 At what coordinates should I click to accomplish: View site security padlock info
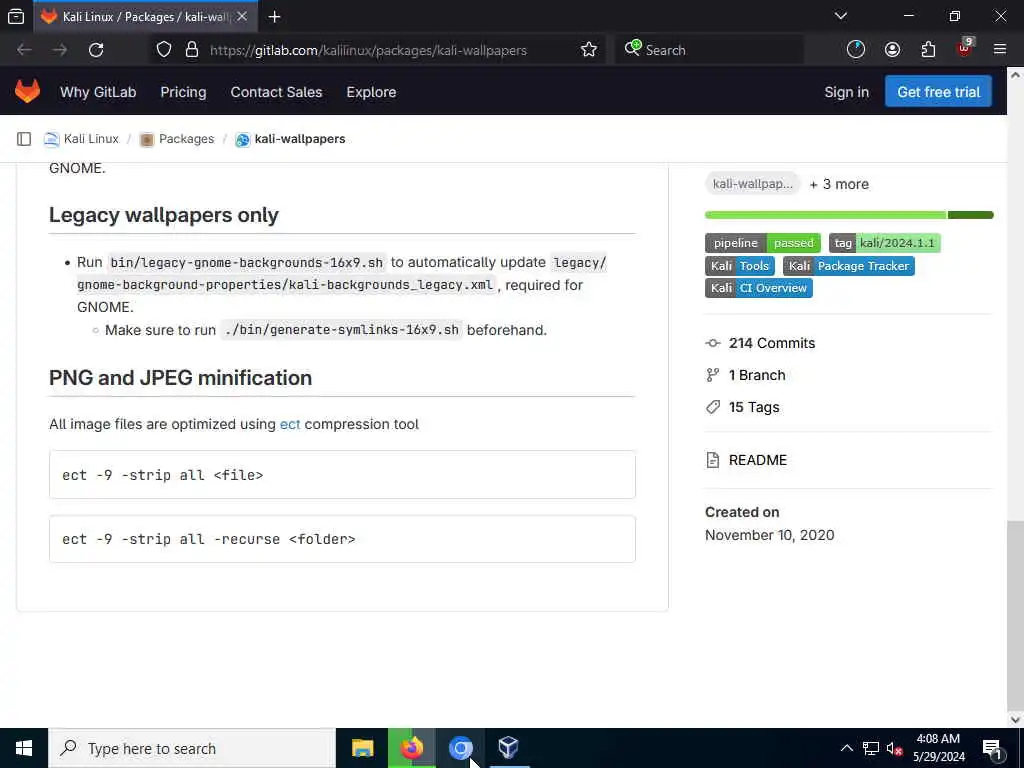pyautogui.click(x=191, y=50)
